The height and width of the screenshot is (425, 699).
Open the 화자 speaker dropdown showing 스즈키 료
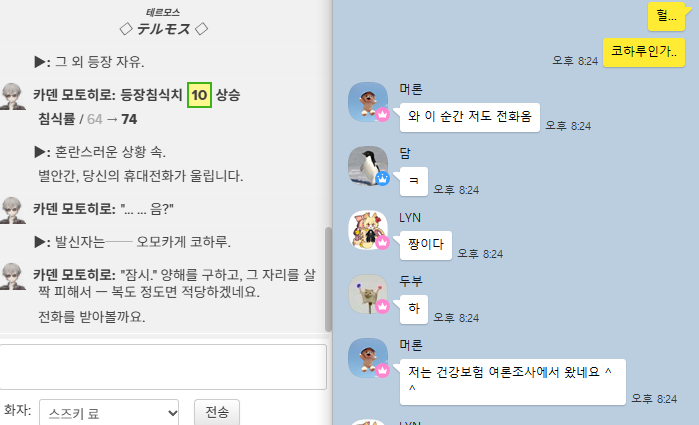[x=109, y=413]
